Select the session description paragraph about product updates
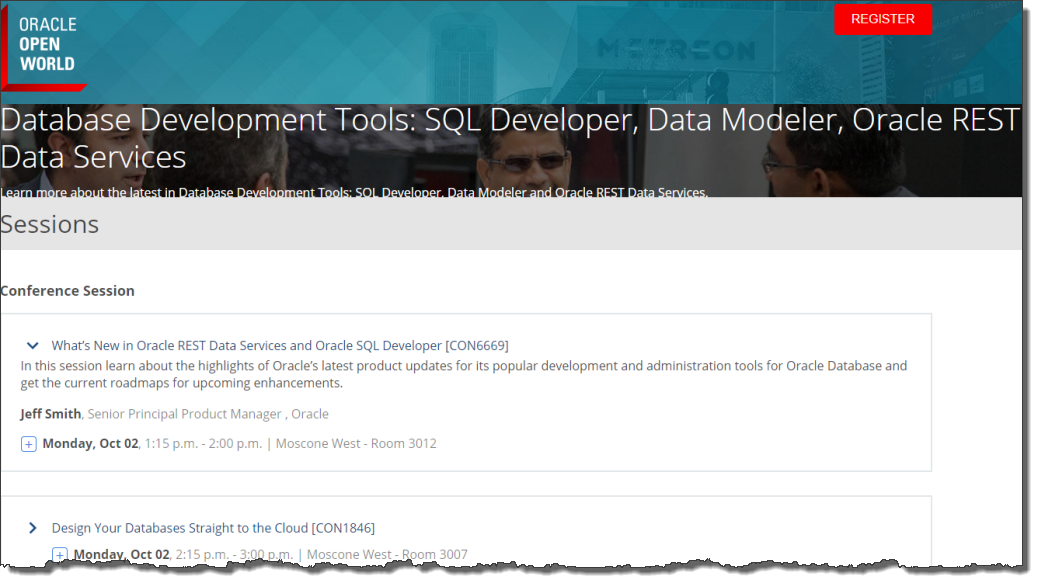This screenshot has height=583, width=1039. point(464,374)
